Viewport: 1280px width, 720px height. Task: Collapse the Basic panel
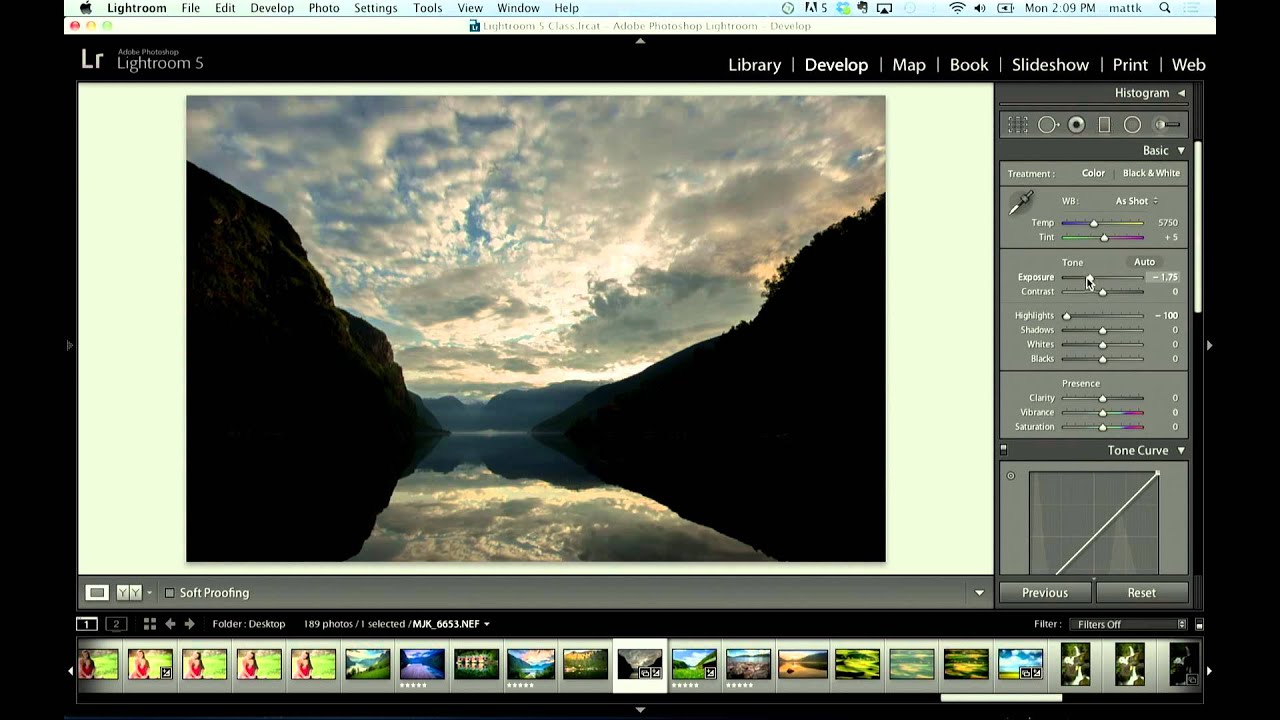pos(1181,151)
